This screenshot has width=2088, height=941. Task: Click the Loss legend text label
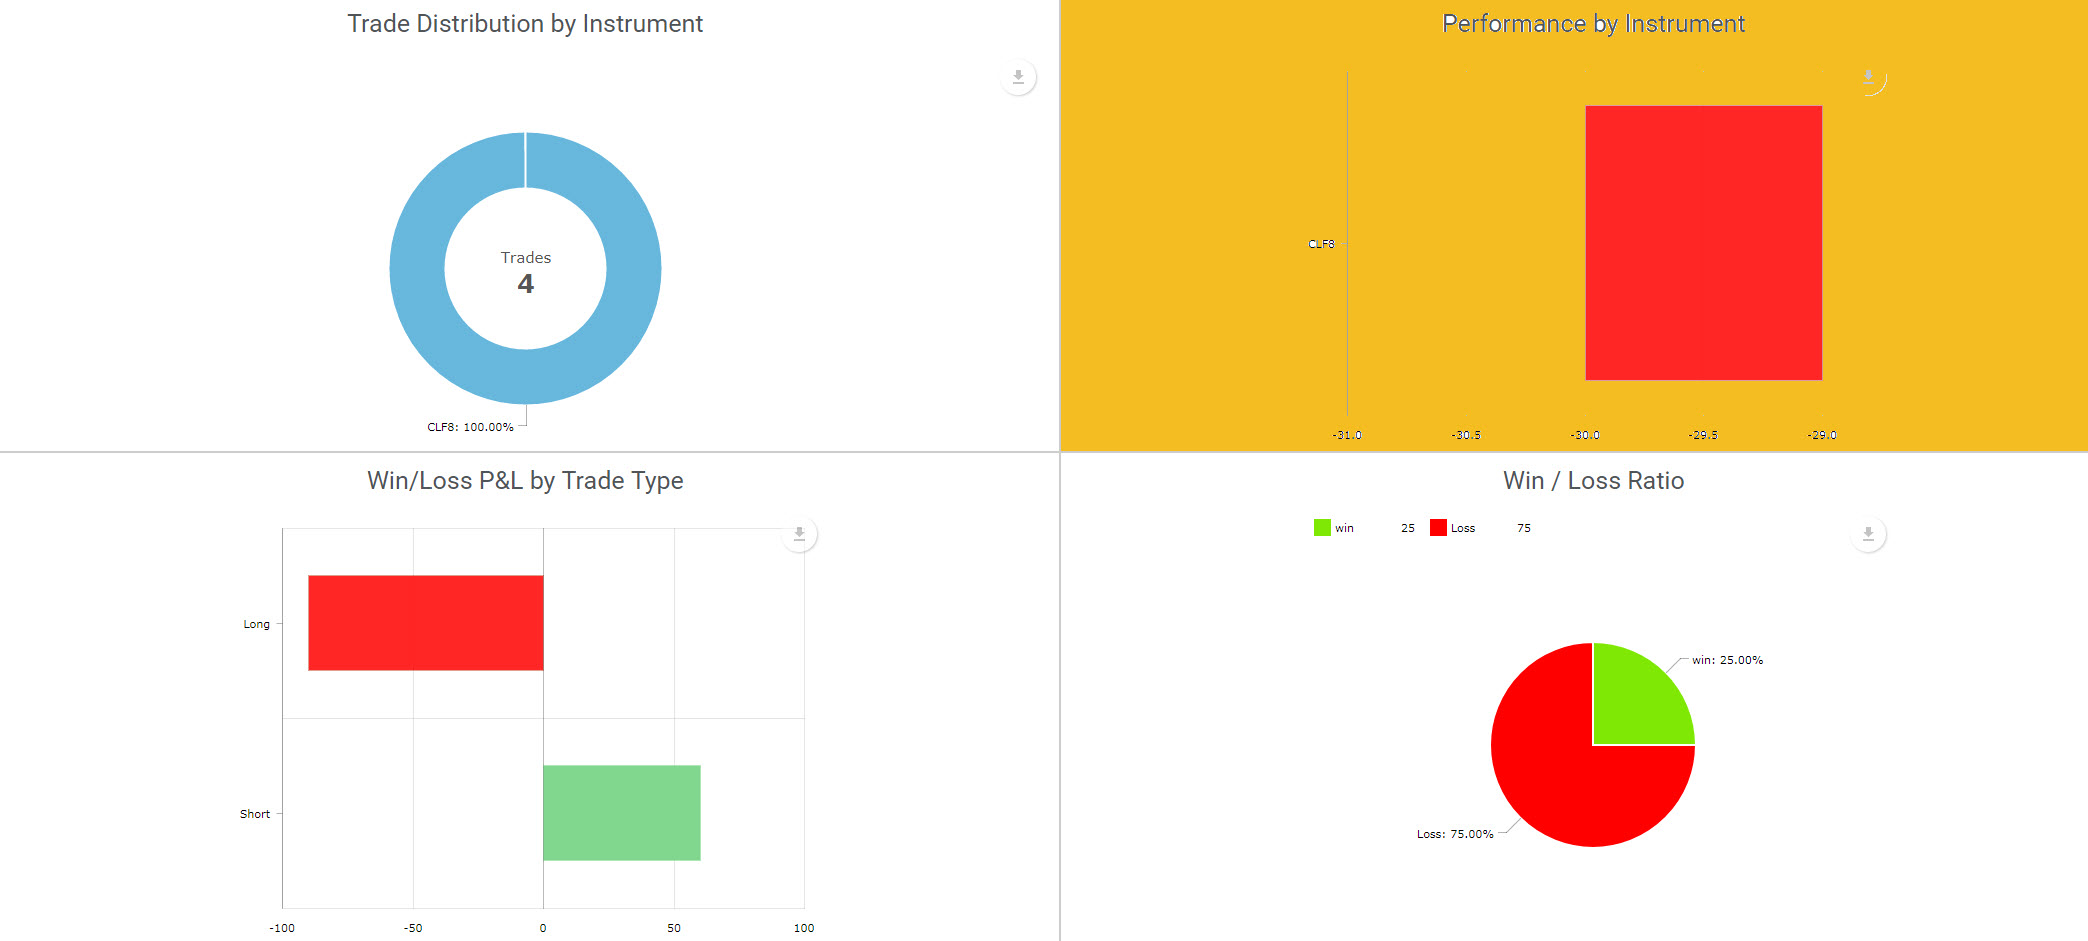click(x=1463, y=528)
